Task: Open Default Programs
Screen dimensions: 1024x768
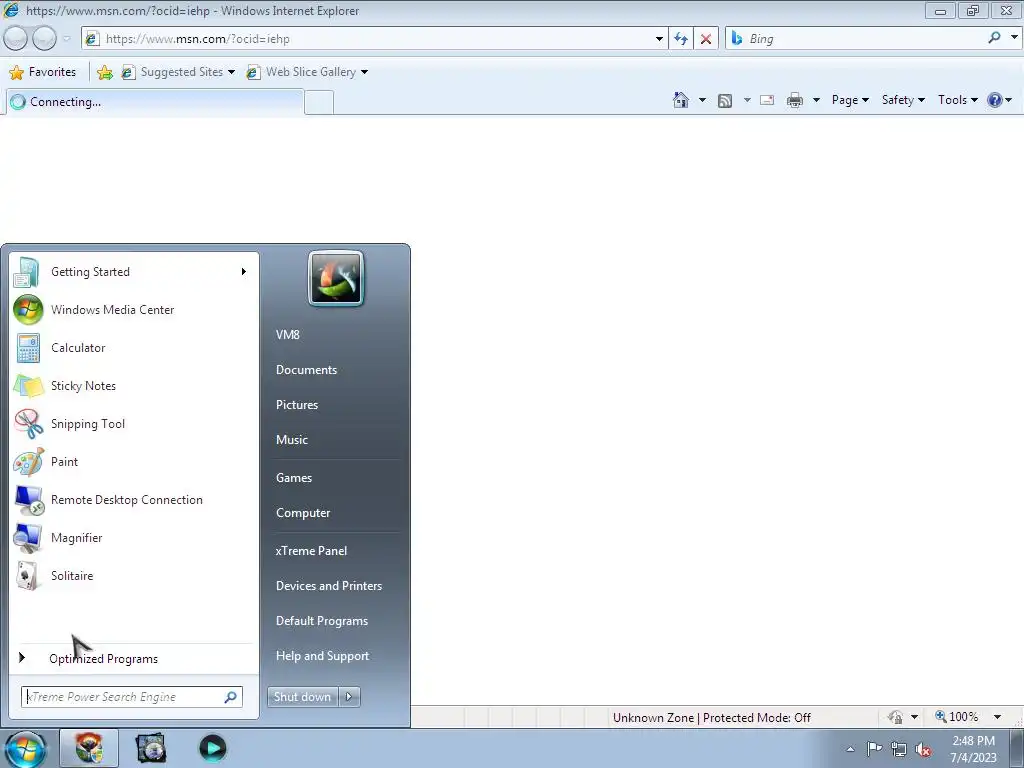Action: pyautogui.click(x=321, y=621)
